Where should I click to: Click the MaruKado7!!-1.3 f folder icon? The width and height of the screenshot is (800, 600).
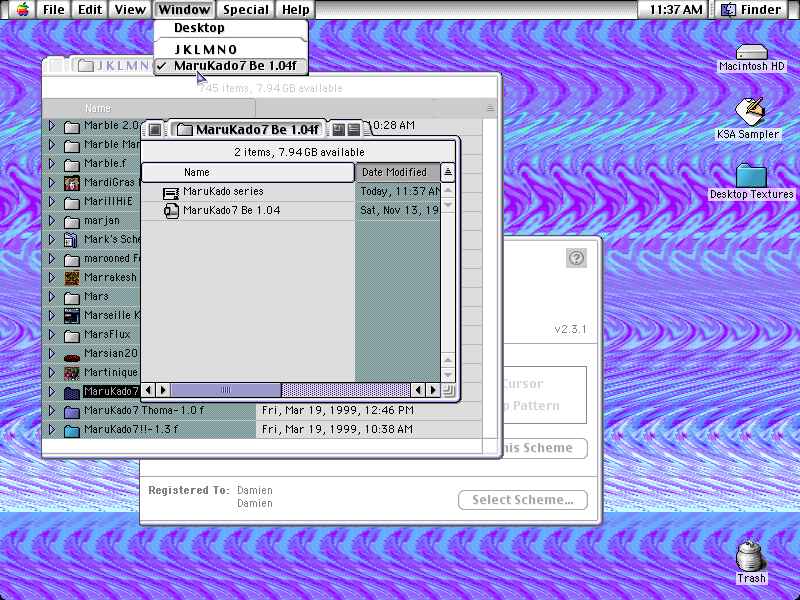72,431
